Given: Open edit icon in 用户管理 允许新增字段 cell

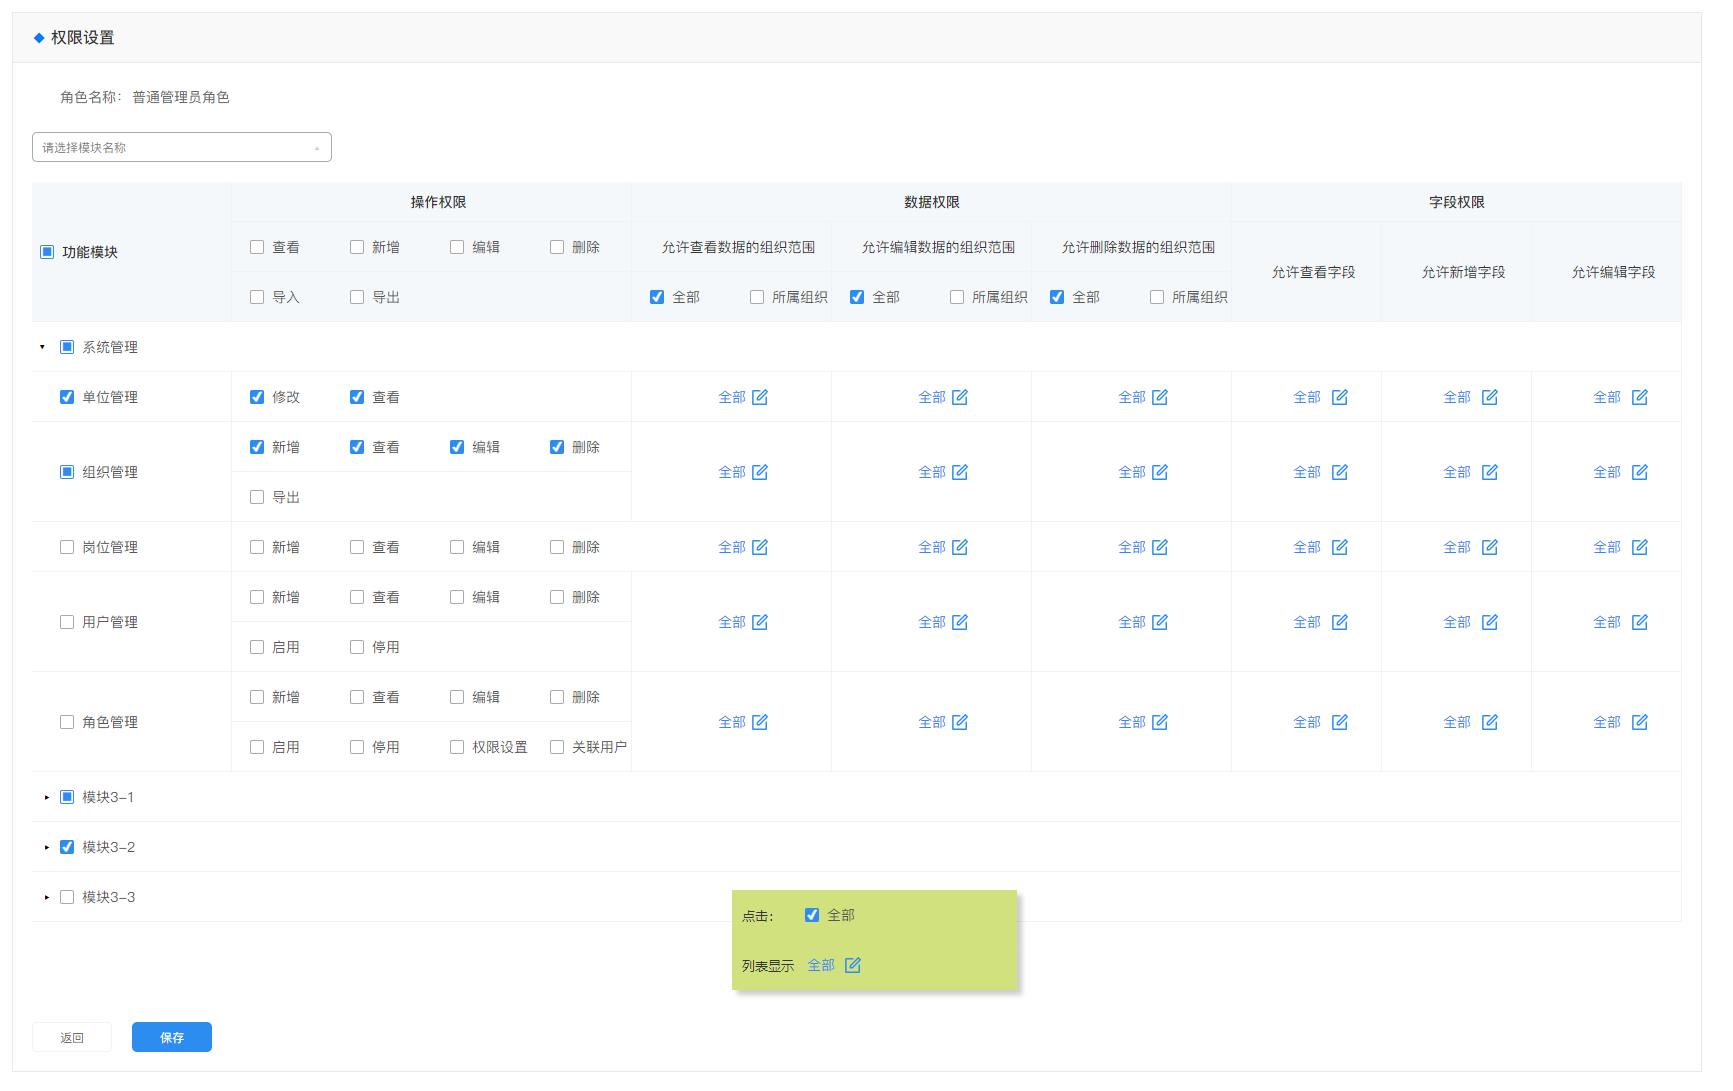Looking at the screenshot, I should [x=1490, y=622].
